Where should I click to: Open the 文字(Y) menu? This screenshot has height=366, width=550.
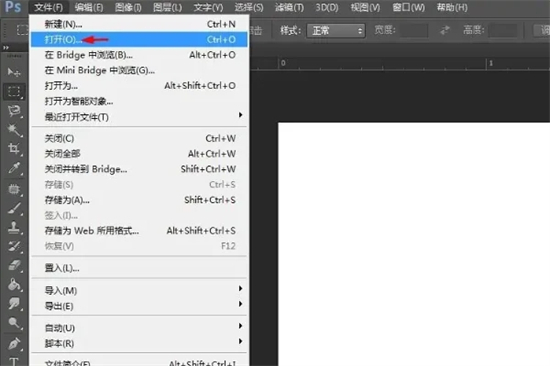[208, 7]
